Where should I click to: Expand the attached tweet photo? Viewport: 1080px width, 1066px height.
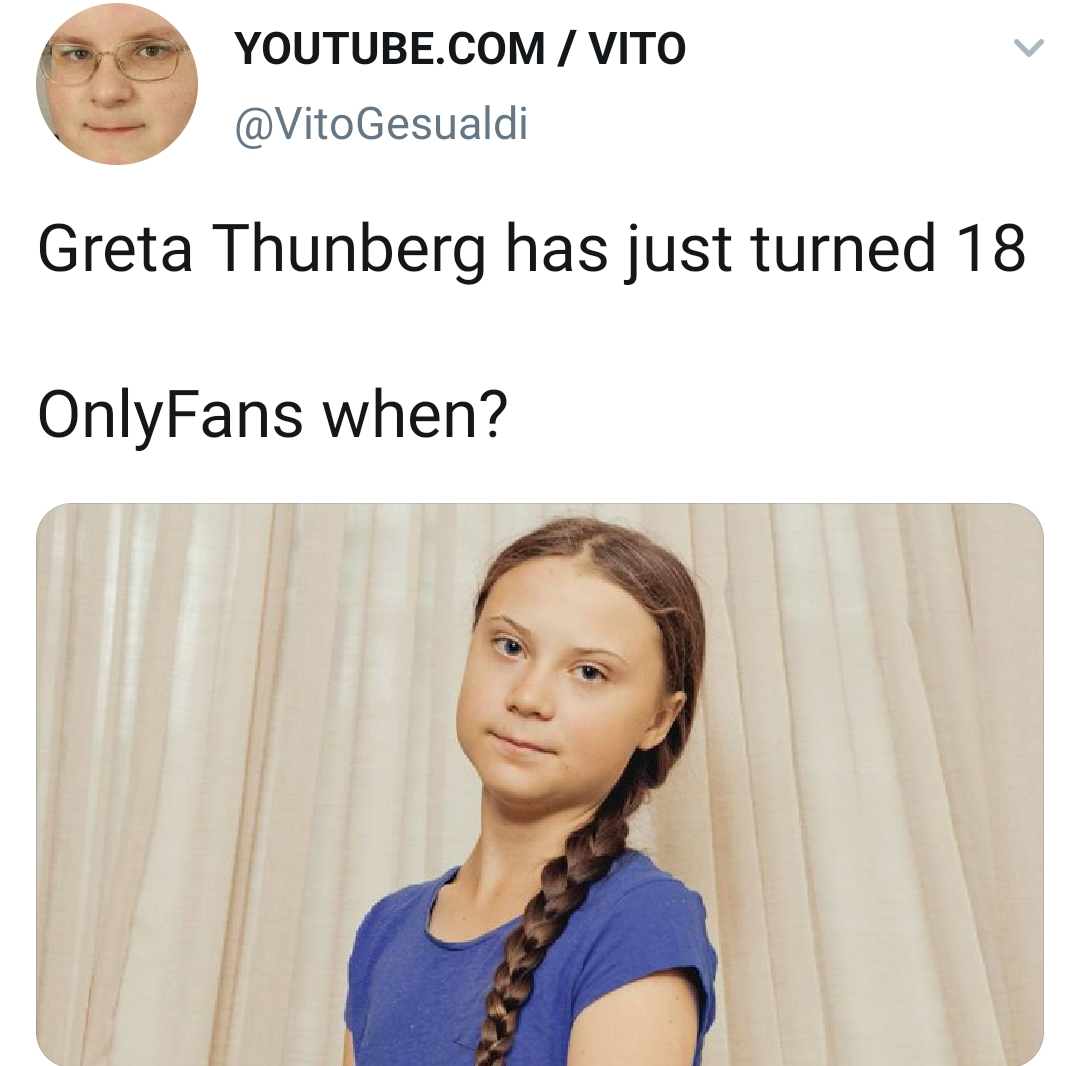click(540, 784)
